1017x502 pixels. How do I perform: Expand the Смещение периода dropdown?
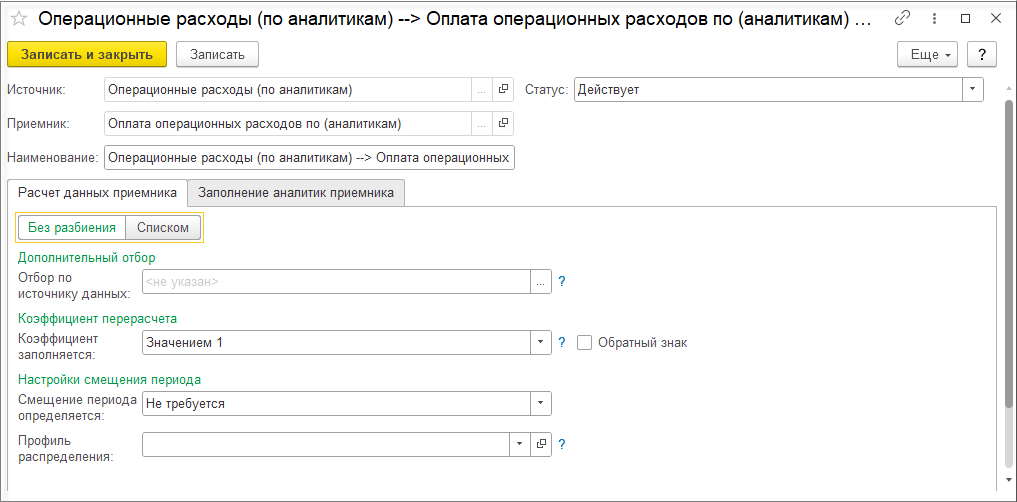541,403
